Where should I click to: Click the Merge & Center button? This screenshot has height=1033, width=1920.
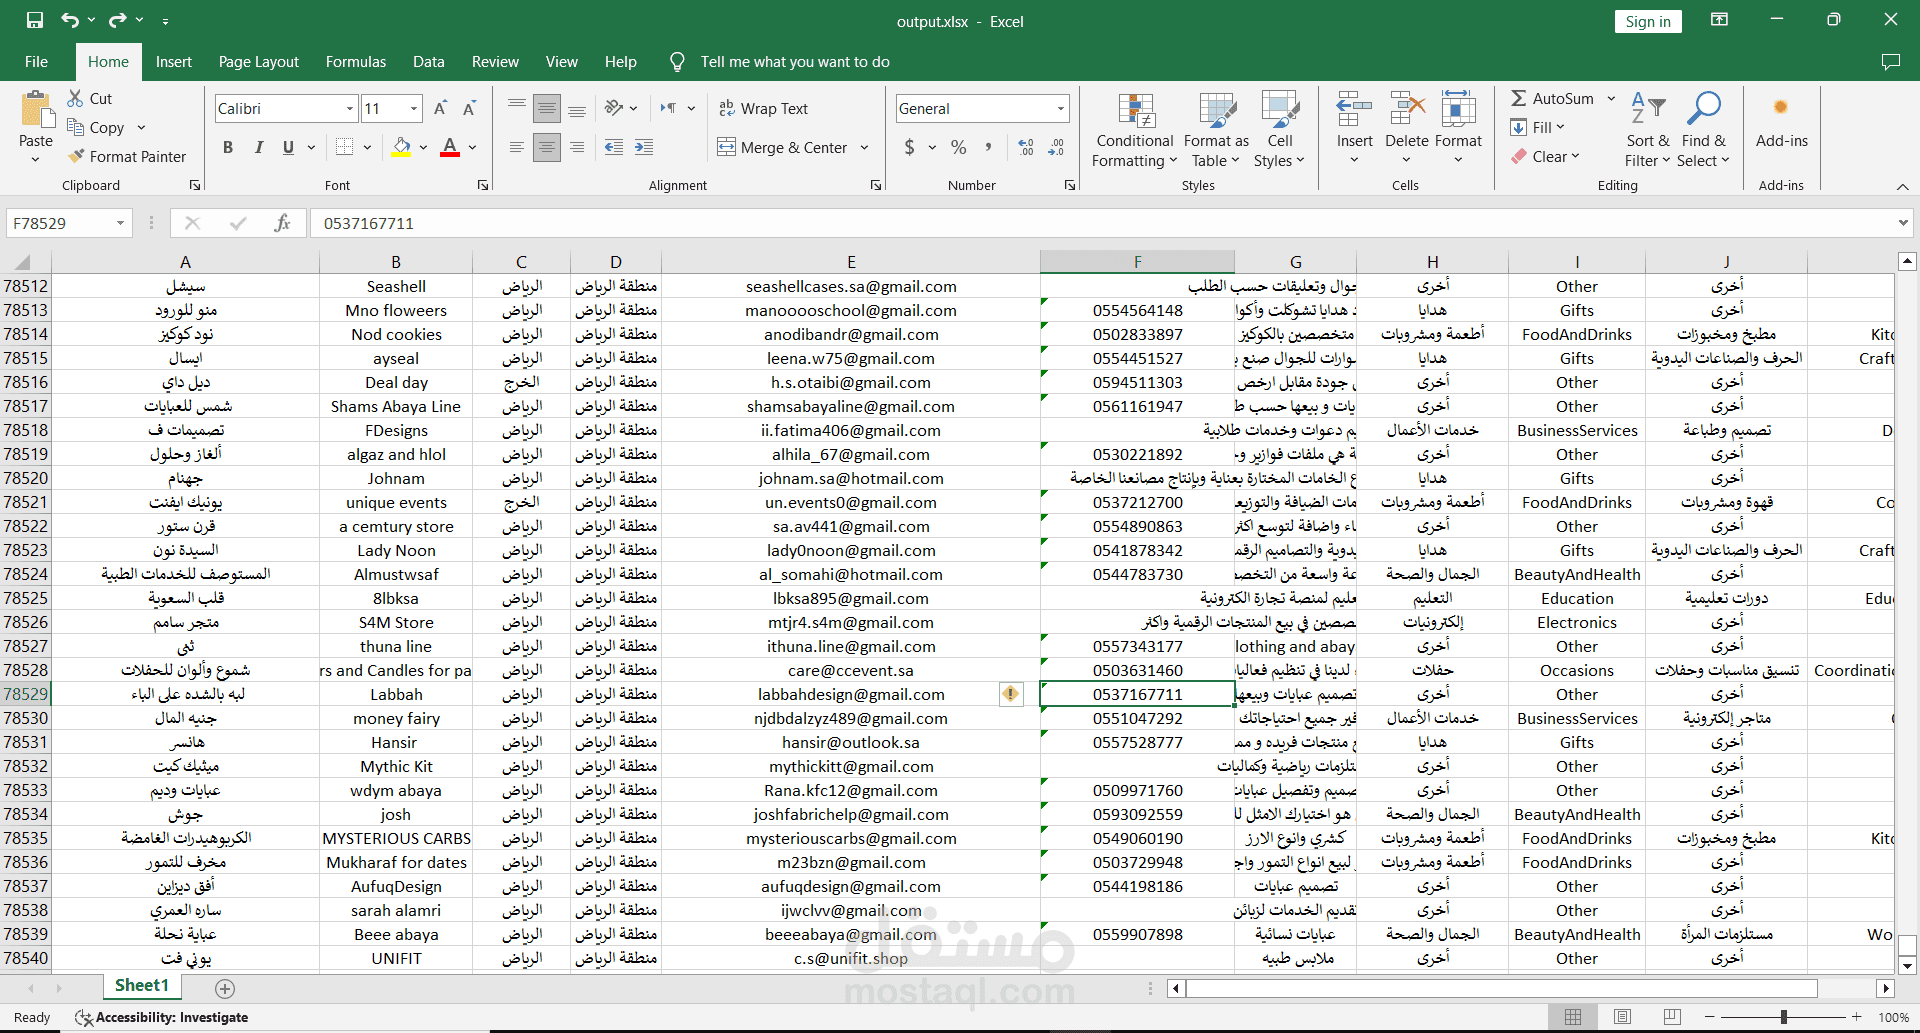(x=783, y=147)
